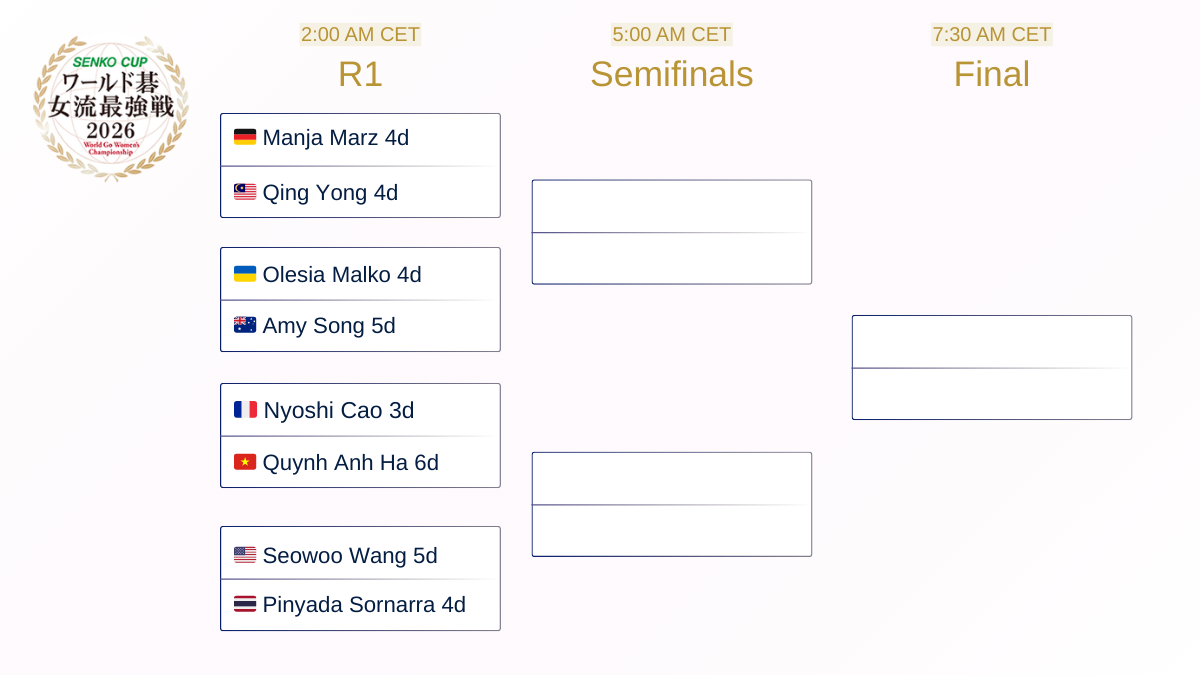The height and width of the screenshot is (675, 1200).
Task: Click the German flag beside Manja Marz
Action: coord(245,138)
